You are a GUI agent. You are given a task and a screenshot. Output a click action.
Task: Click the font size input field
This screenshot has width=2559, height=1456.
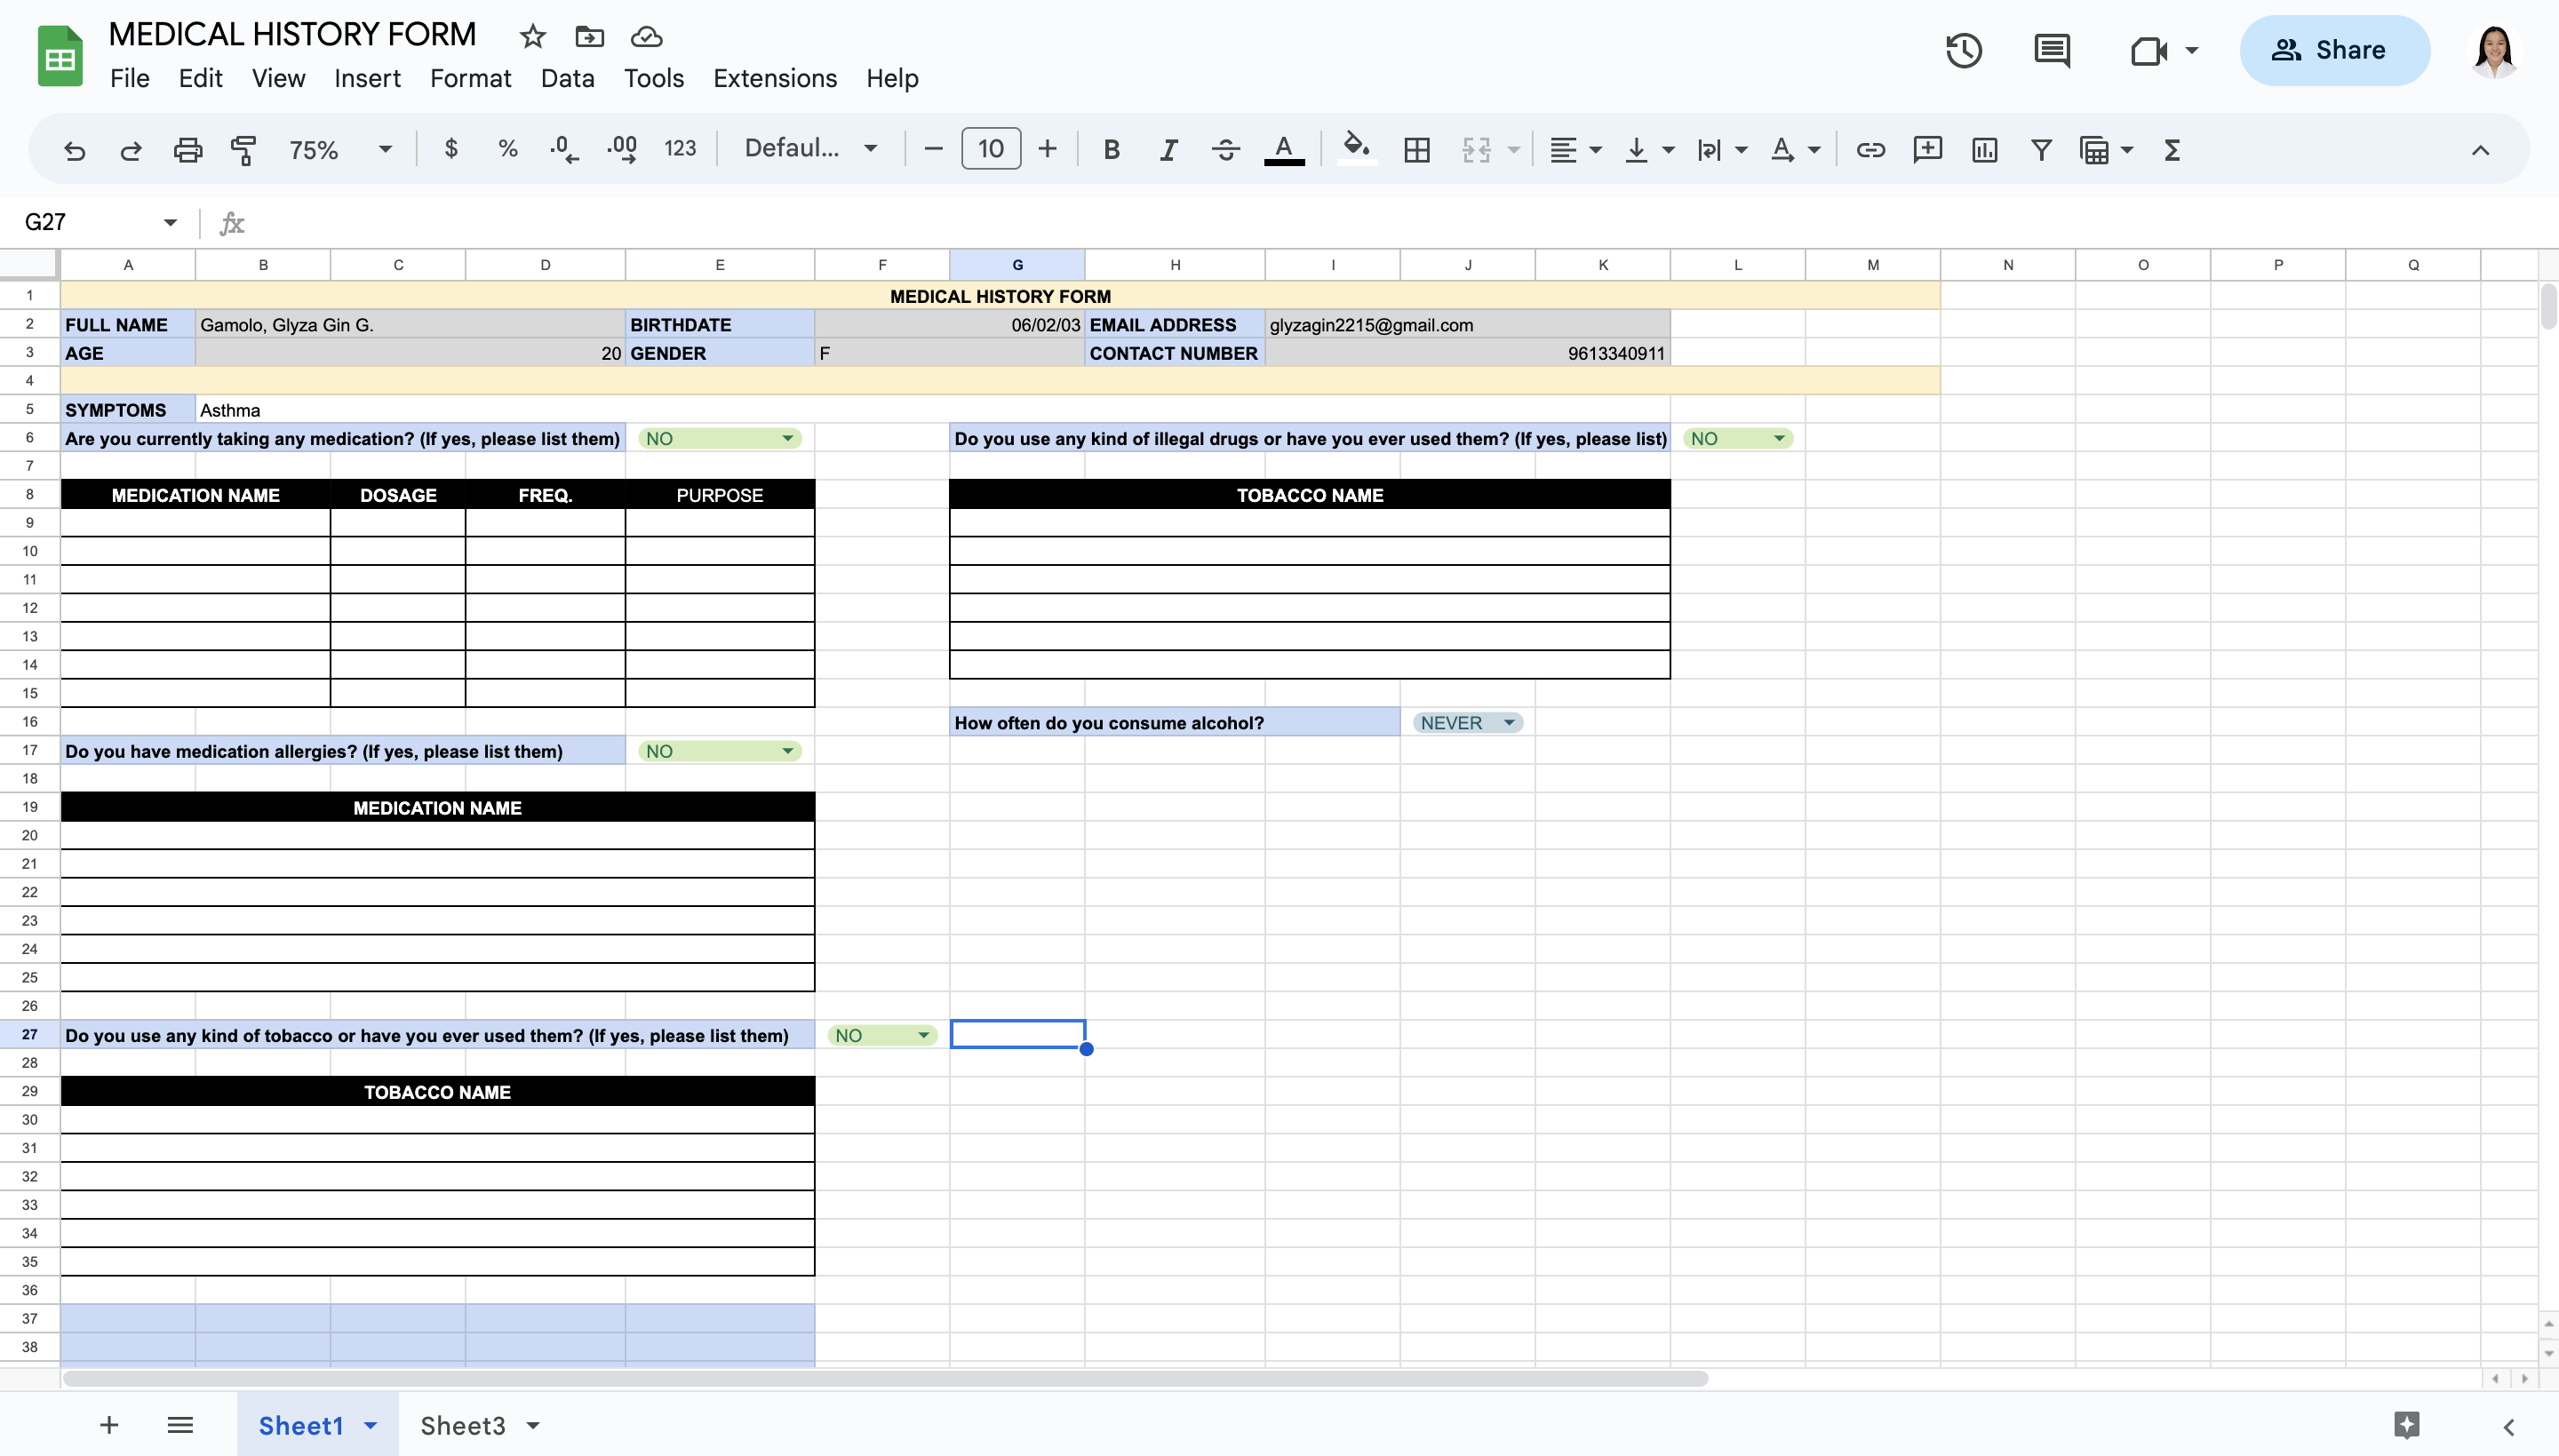(990, 149)
